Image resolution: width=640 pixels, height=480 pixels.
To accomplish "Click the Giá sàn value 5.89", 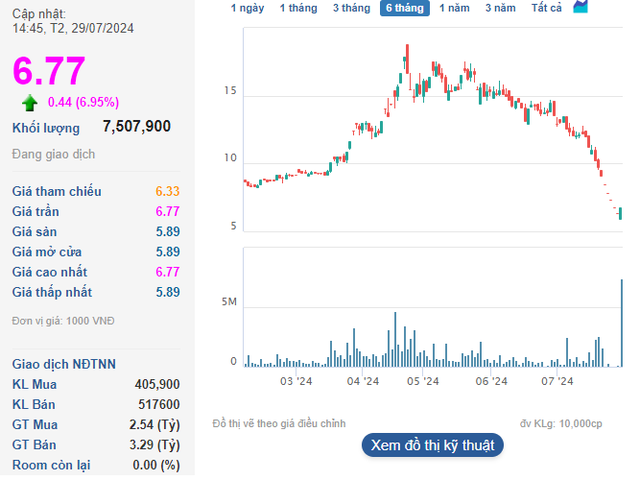I will (x=167, y=232).
